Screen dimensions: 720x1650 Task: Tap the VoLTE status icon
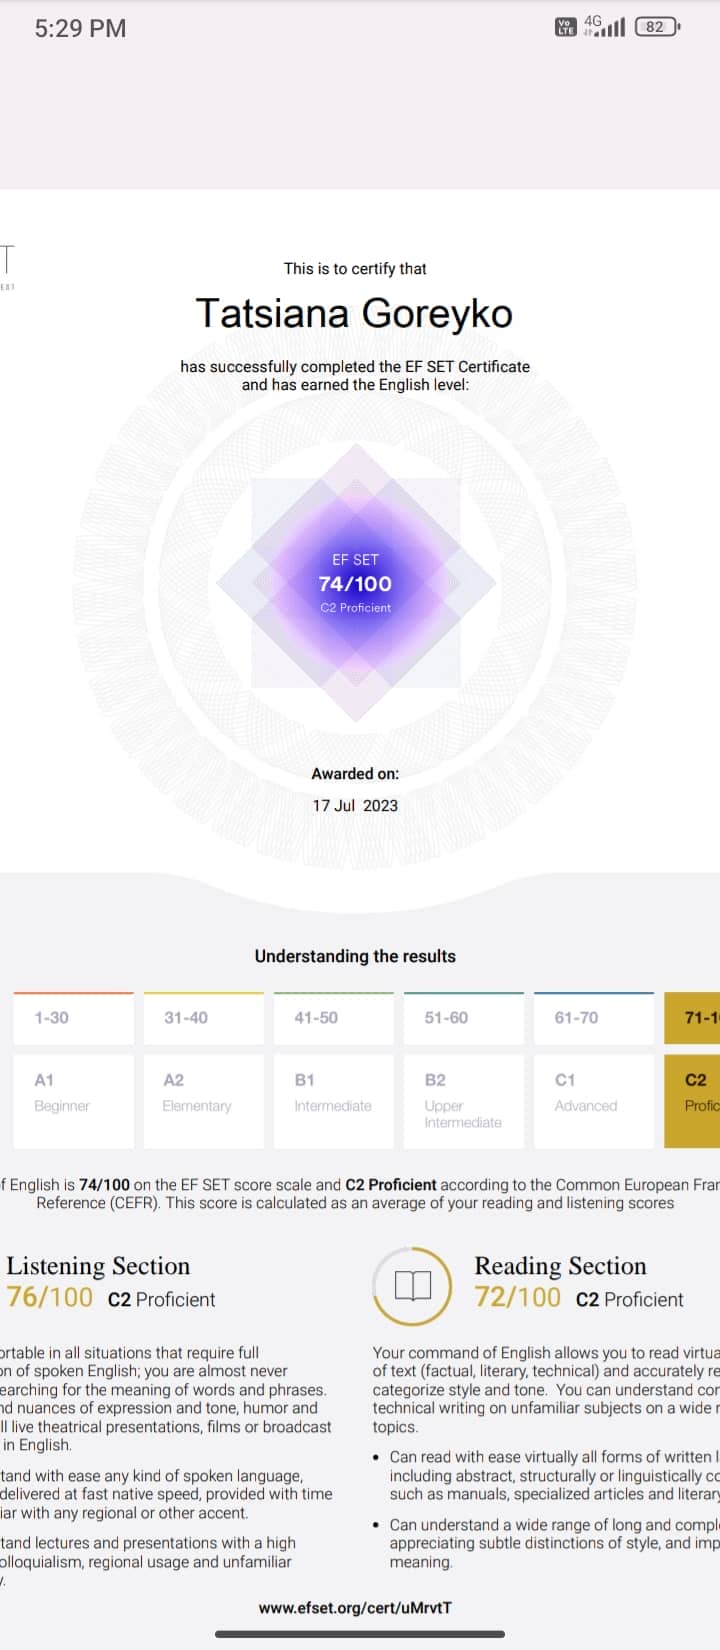coord(566,27)
